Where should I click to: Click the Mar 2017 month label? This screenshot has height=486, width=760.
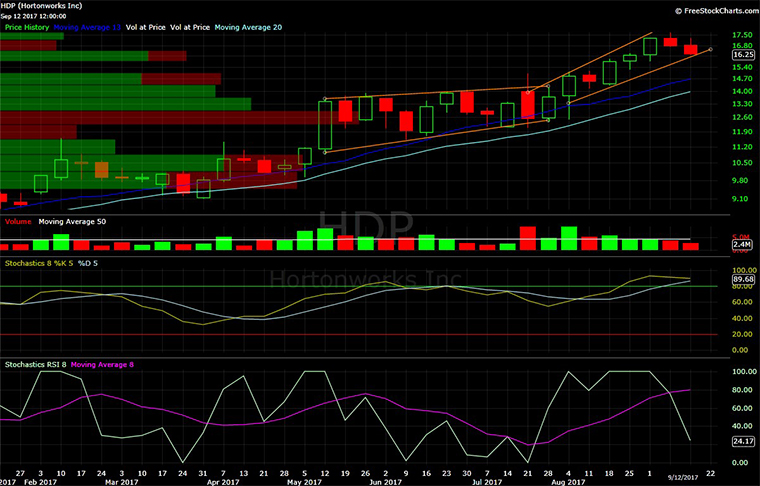(122, 482)
